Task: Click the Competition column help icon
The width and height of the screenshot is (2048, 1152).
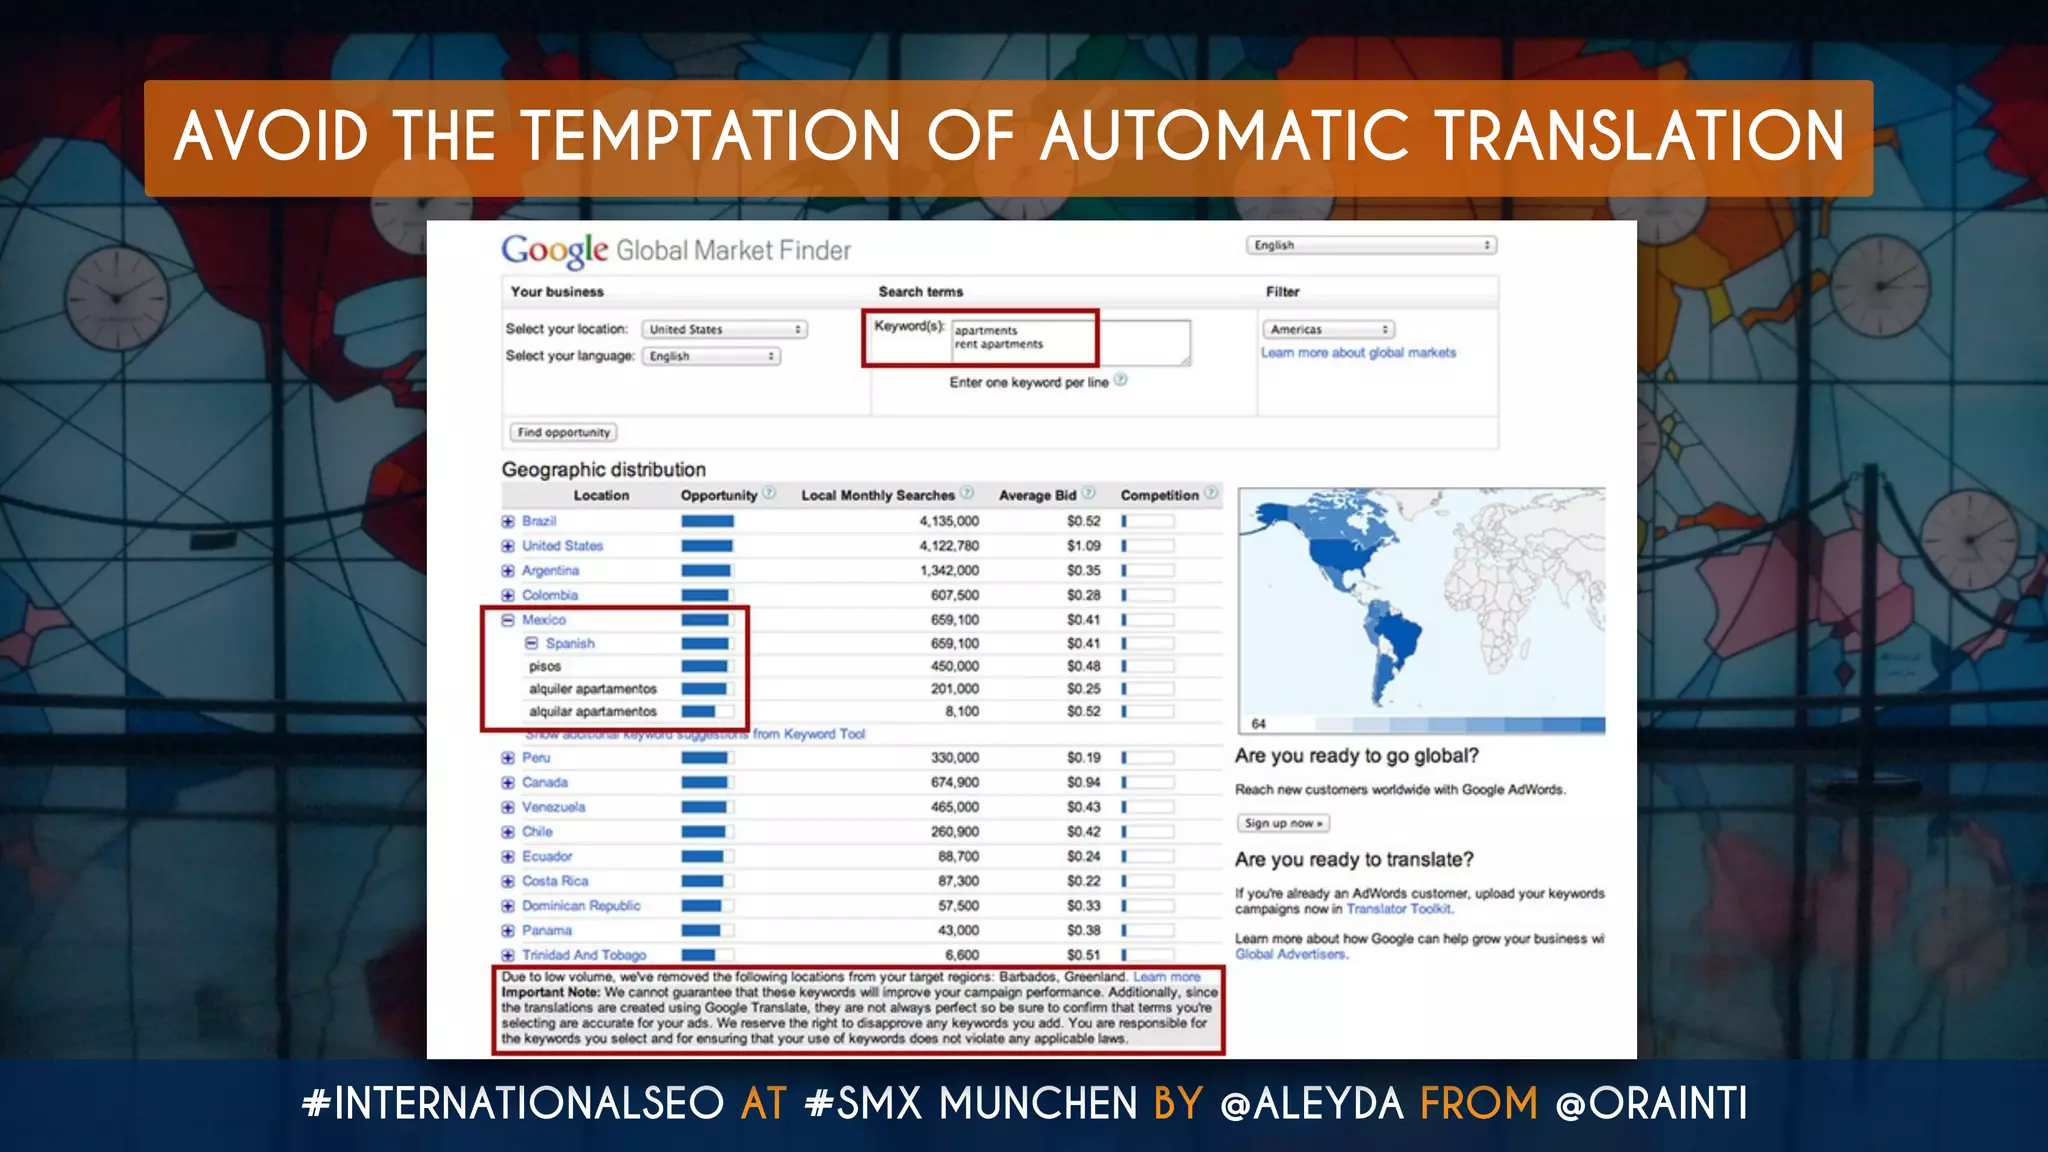Action: point(1211,493)
